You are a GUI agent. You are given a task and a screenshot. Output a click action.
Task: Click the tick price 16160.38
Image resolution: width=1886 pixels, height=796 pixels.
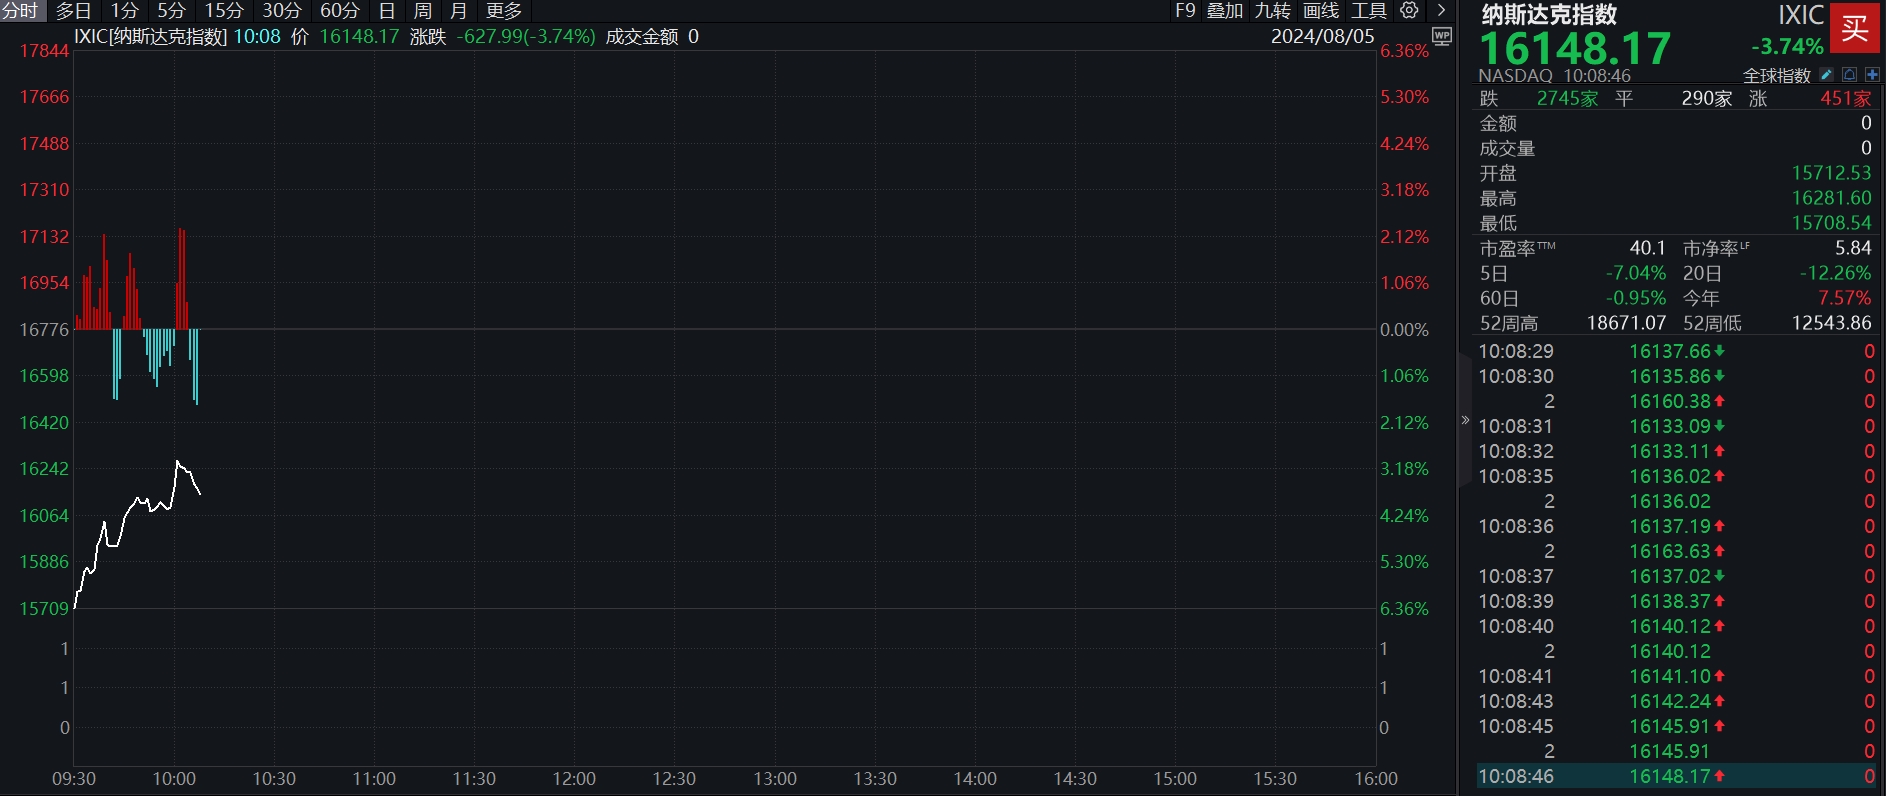tap(1670, 401)
